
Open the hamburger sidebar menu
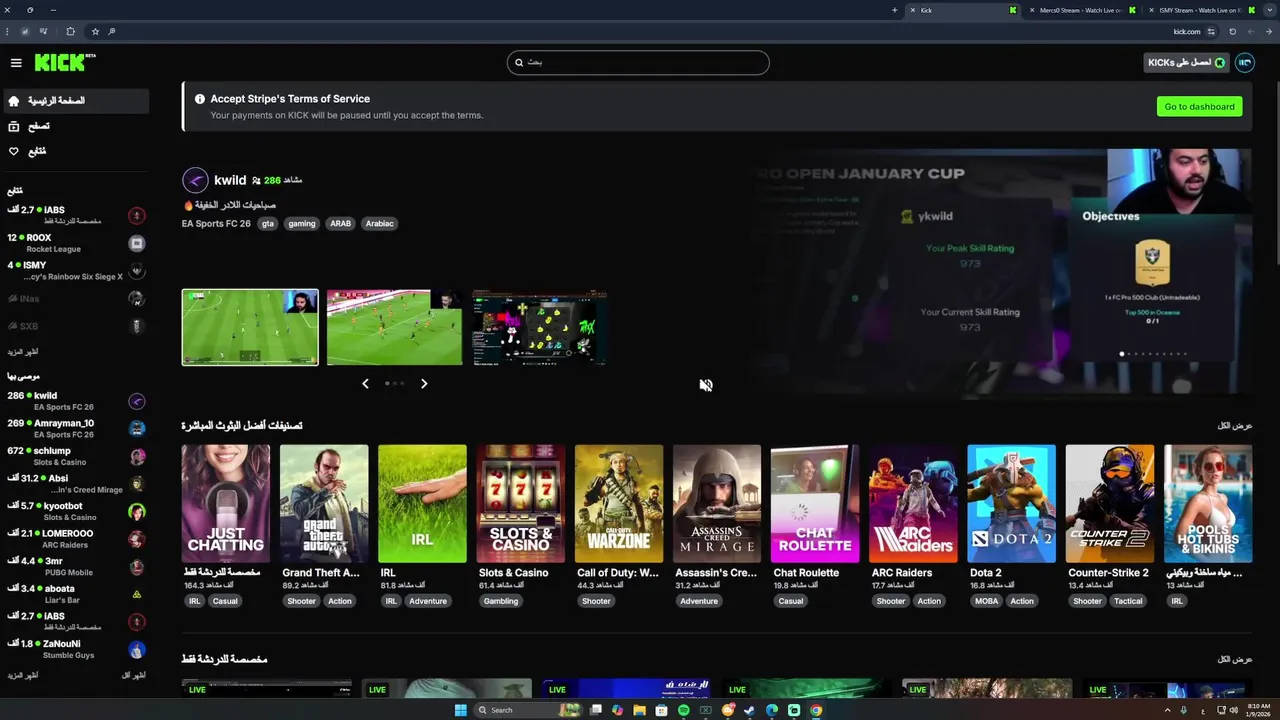tap(16, 62)
